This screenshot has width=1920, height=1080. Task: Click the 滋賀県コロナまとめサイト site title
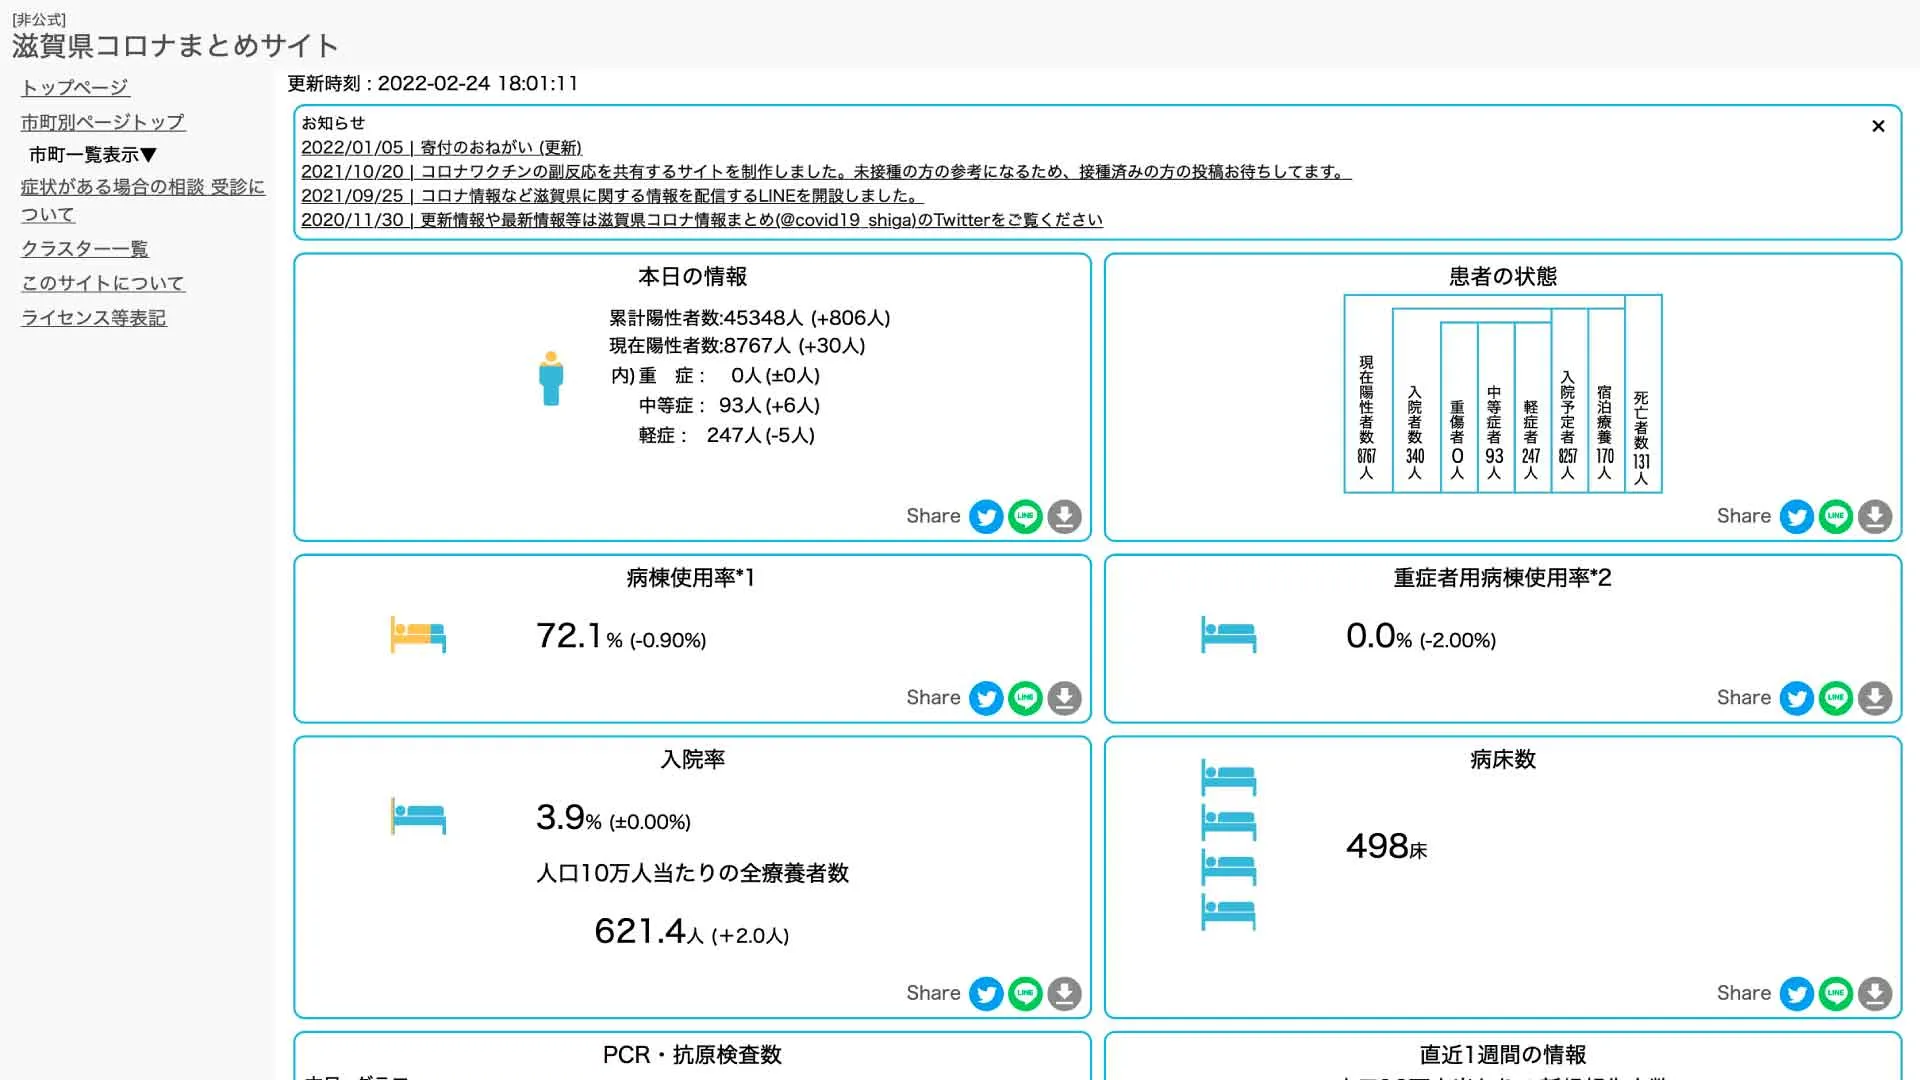click(175, 46)
